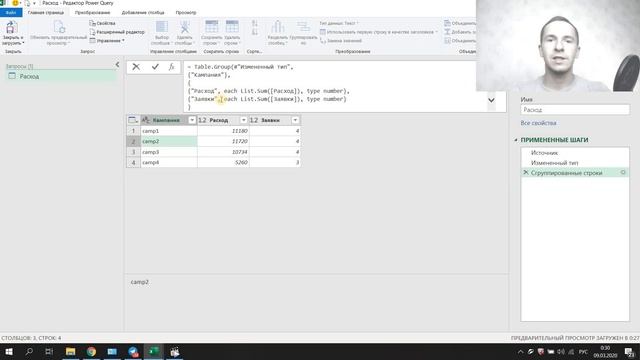Click the Кампания column text type icon
The height and width of the screenshot is (360, 640).
pyautogui.click(x=146, y=120)
